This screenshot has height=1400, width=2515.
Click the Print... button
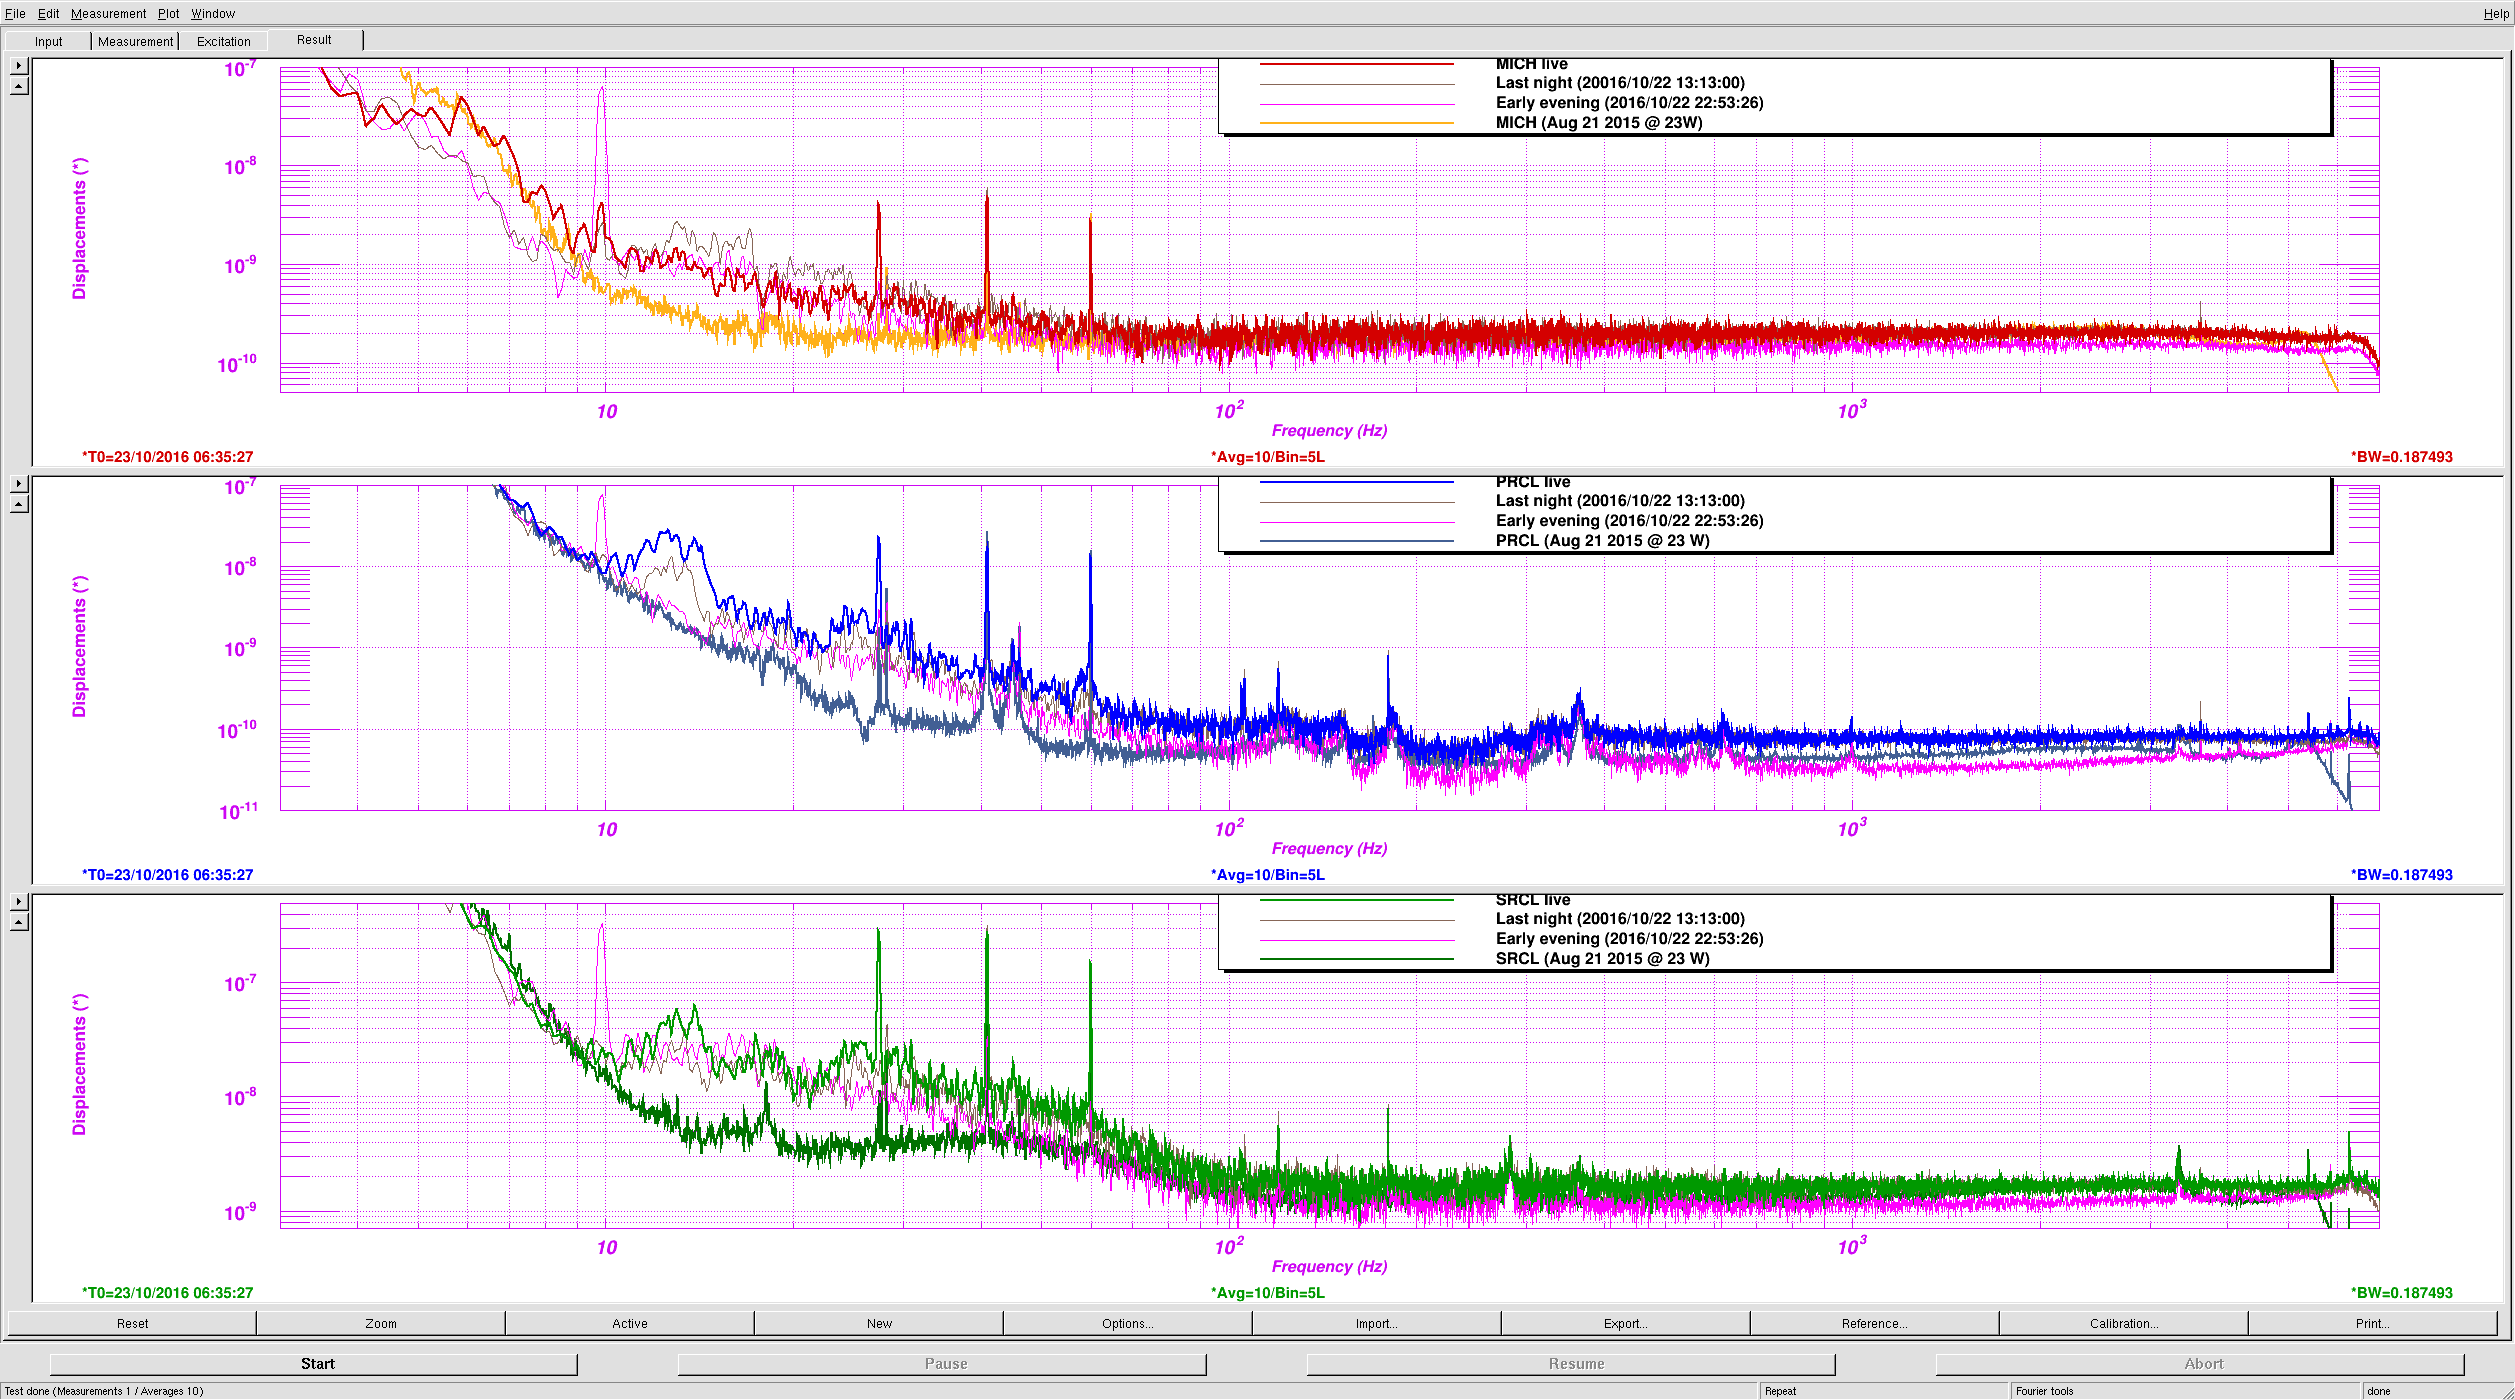(2373, 1323)
